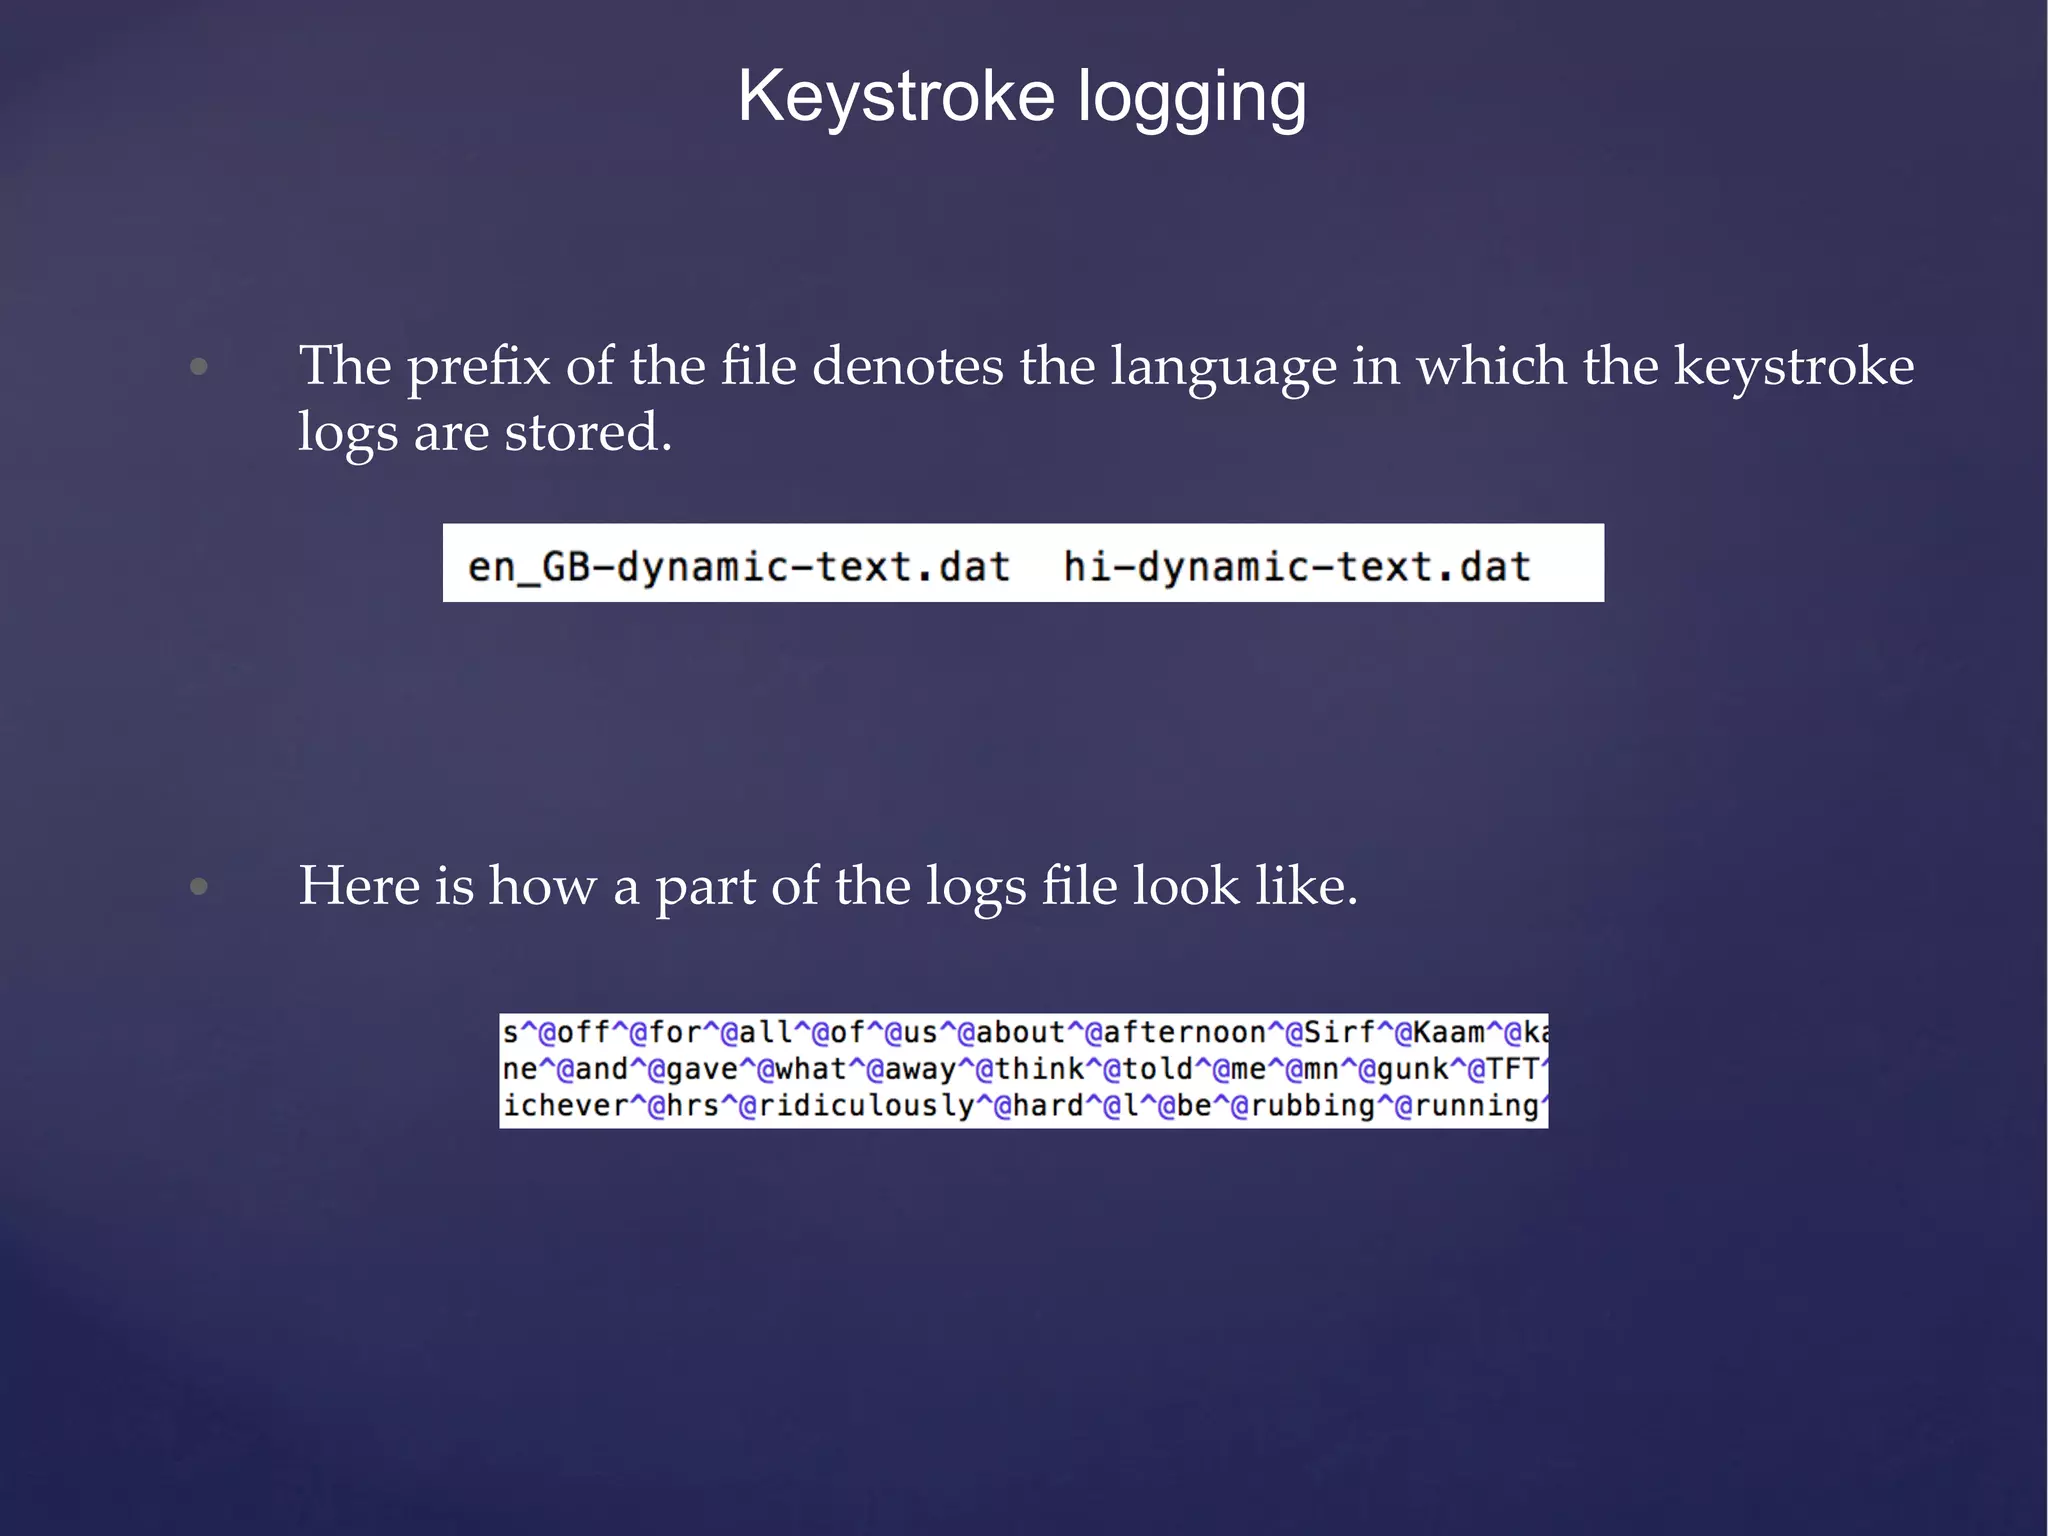This screenshot has height=1536, width=2048.
Task: Click the word 'rubbing' in the log excerpt
Action: tap(1313, 1105)
